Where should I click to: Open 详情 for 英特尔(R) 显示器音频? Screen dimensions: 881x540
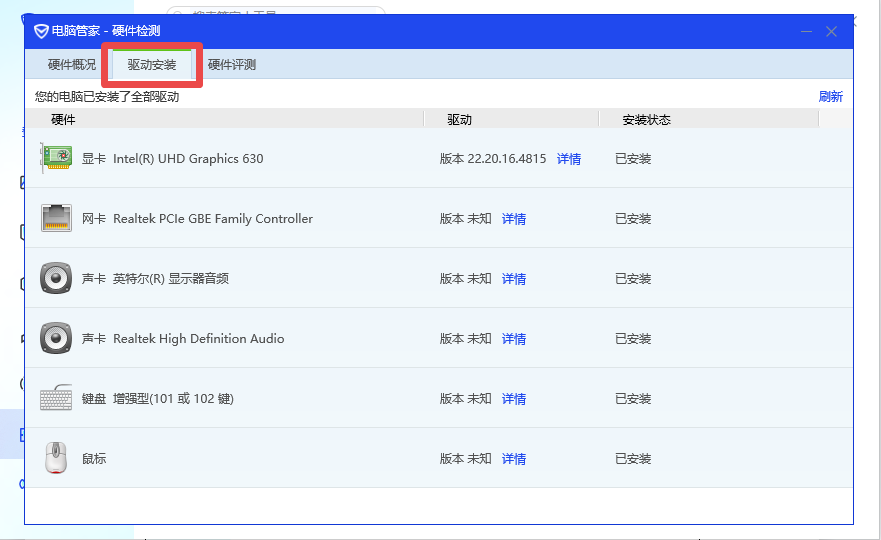click(514, 279)
